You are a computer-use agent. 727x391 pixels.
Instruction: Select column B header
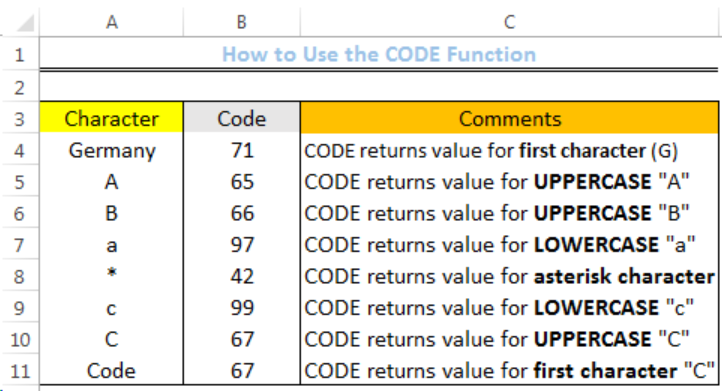[242, 22]
